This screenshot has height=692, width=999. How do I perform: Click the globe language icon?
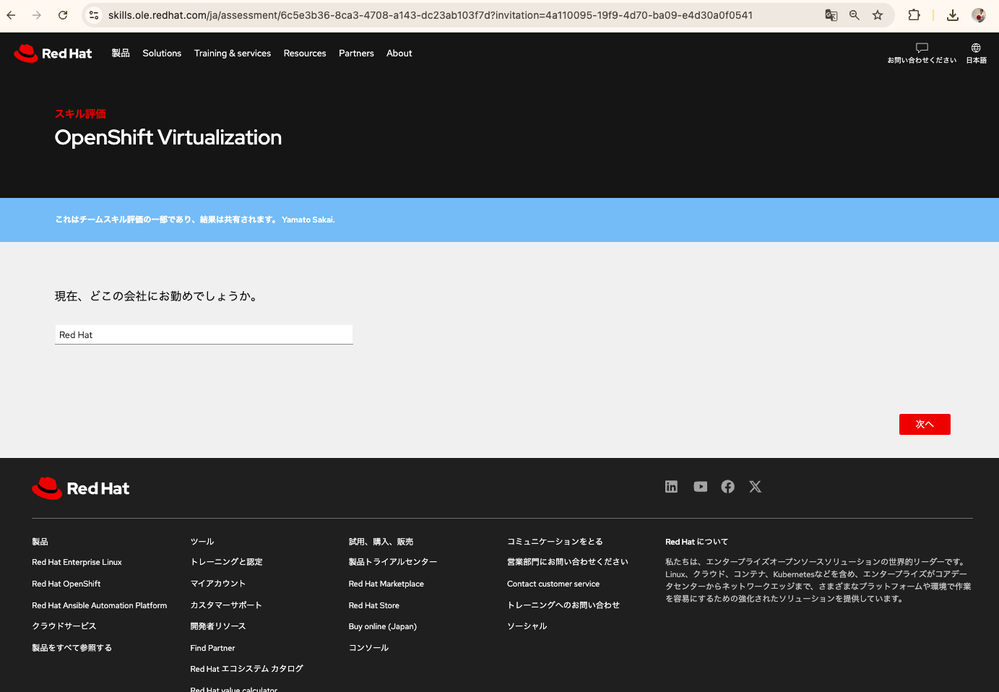click(x=975, y=47)
